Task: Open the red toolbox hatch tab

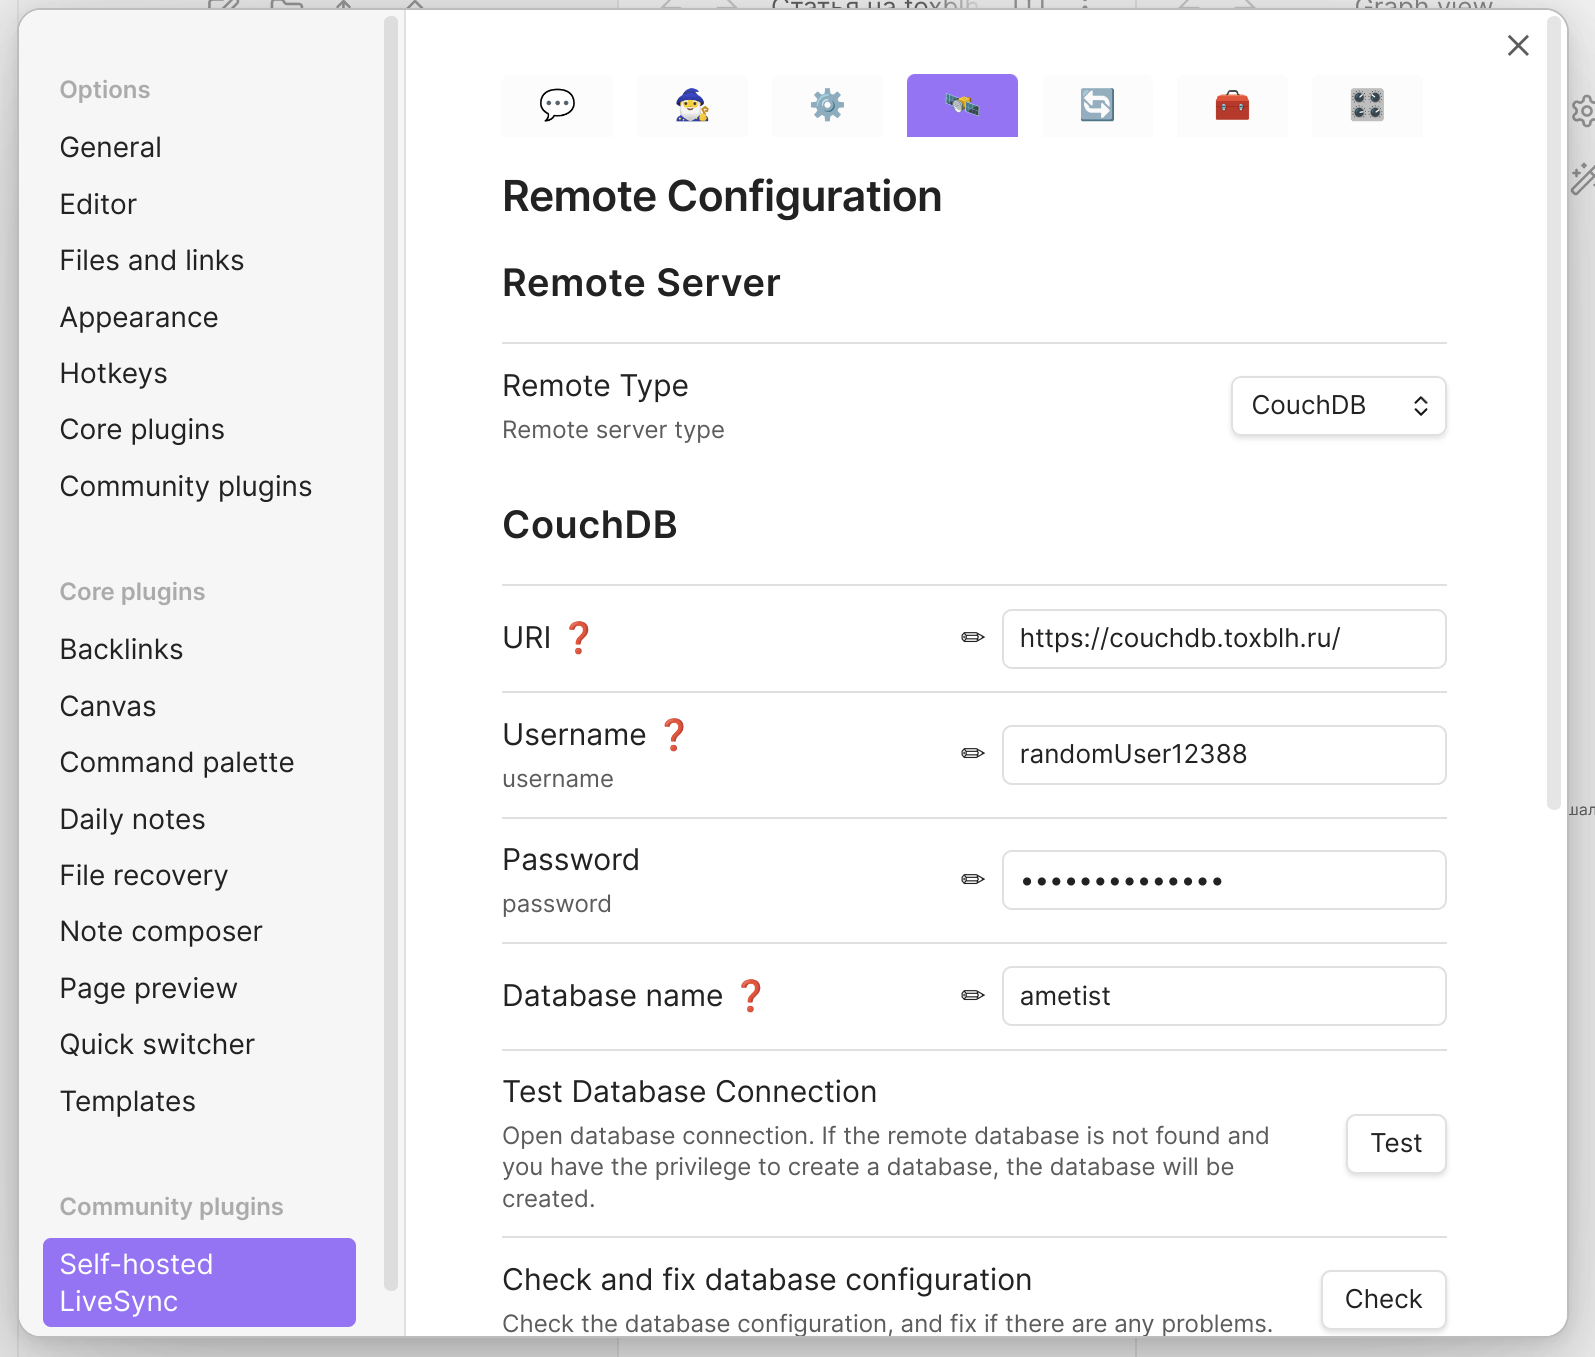Action: [1232, 105]
